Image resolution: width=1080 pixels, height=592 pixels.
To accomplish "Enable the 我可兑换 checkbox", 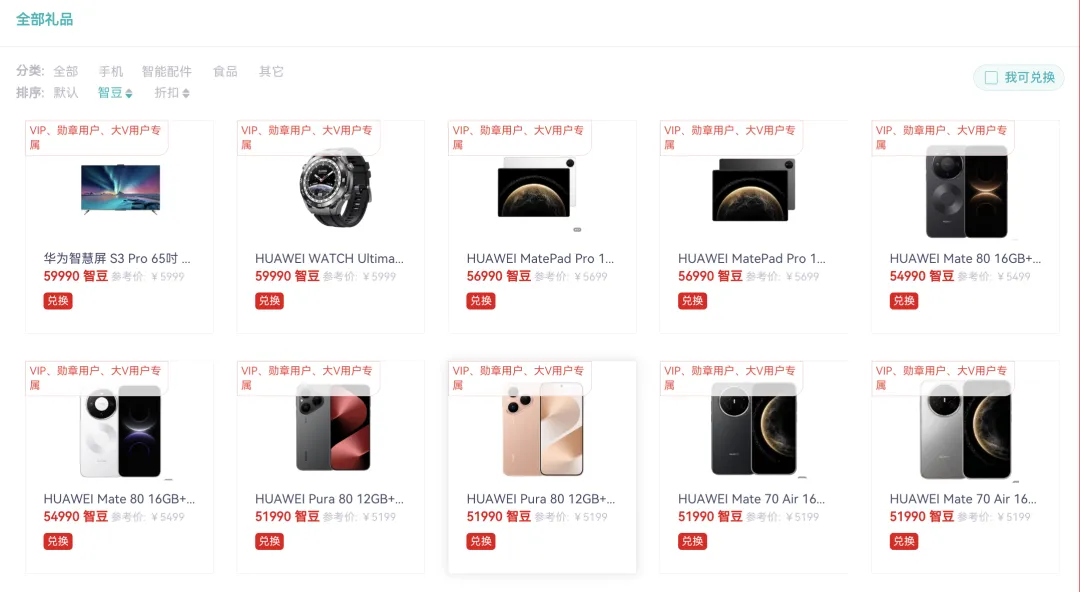I will point(991,77).
